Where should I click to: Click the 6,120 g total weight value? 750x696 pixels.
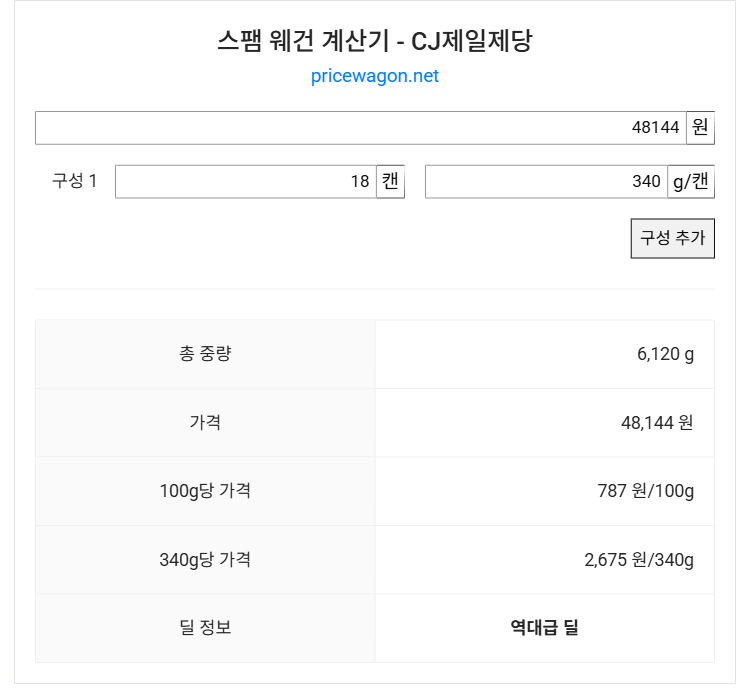(x=665, y=354)
